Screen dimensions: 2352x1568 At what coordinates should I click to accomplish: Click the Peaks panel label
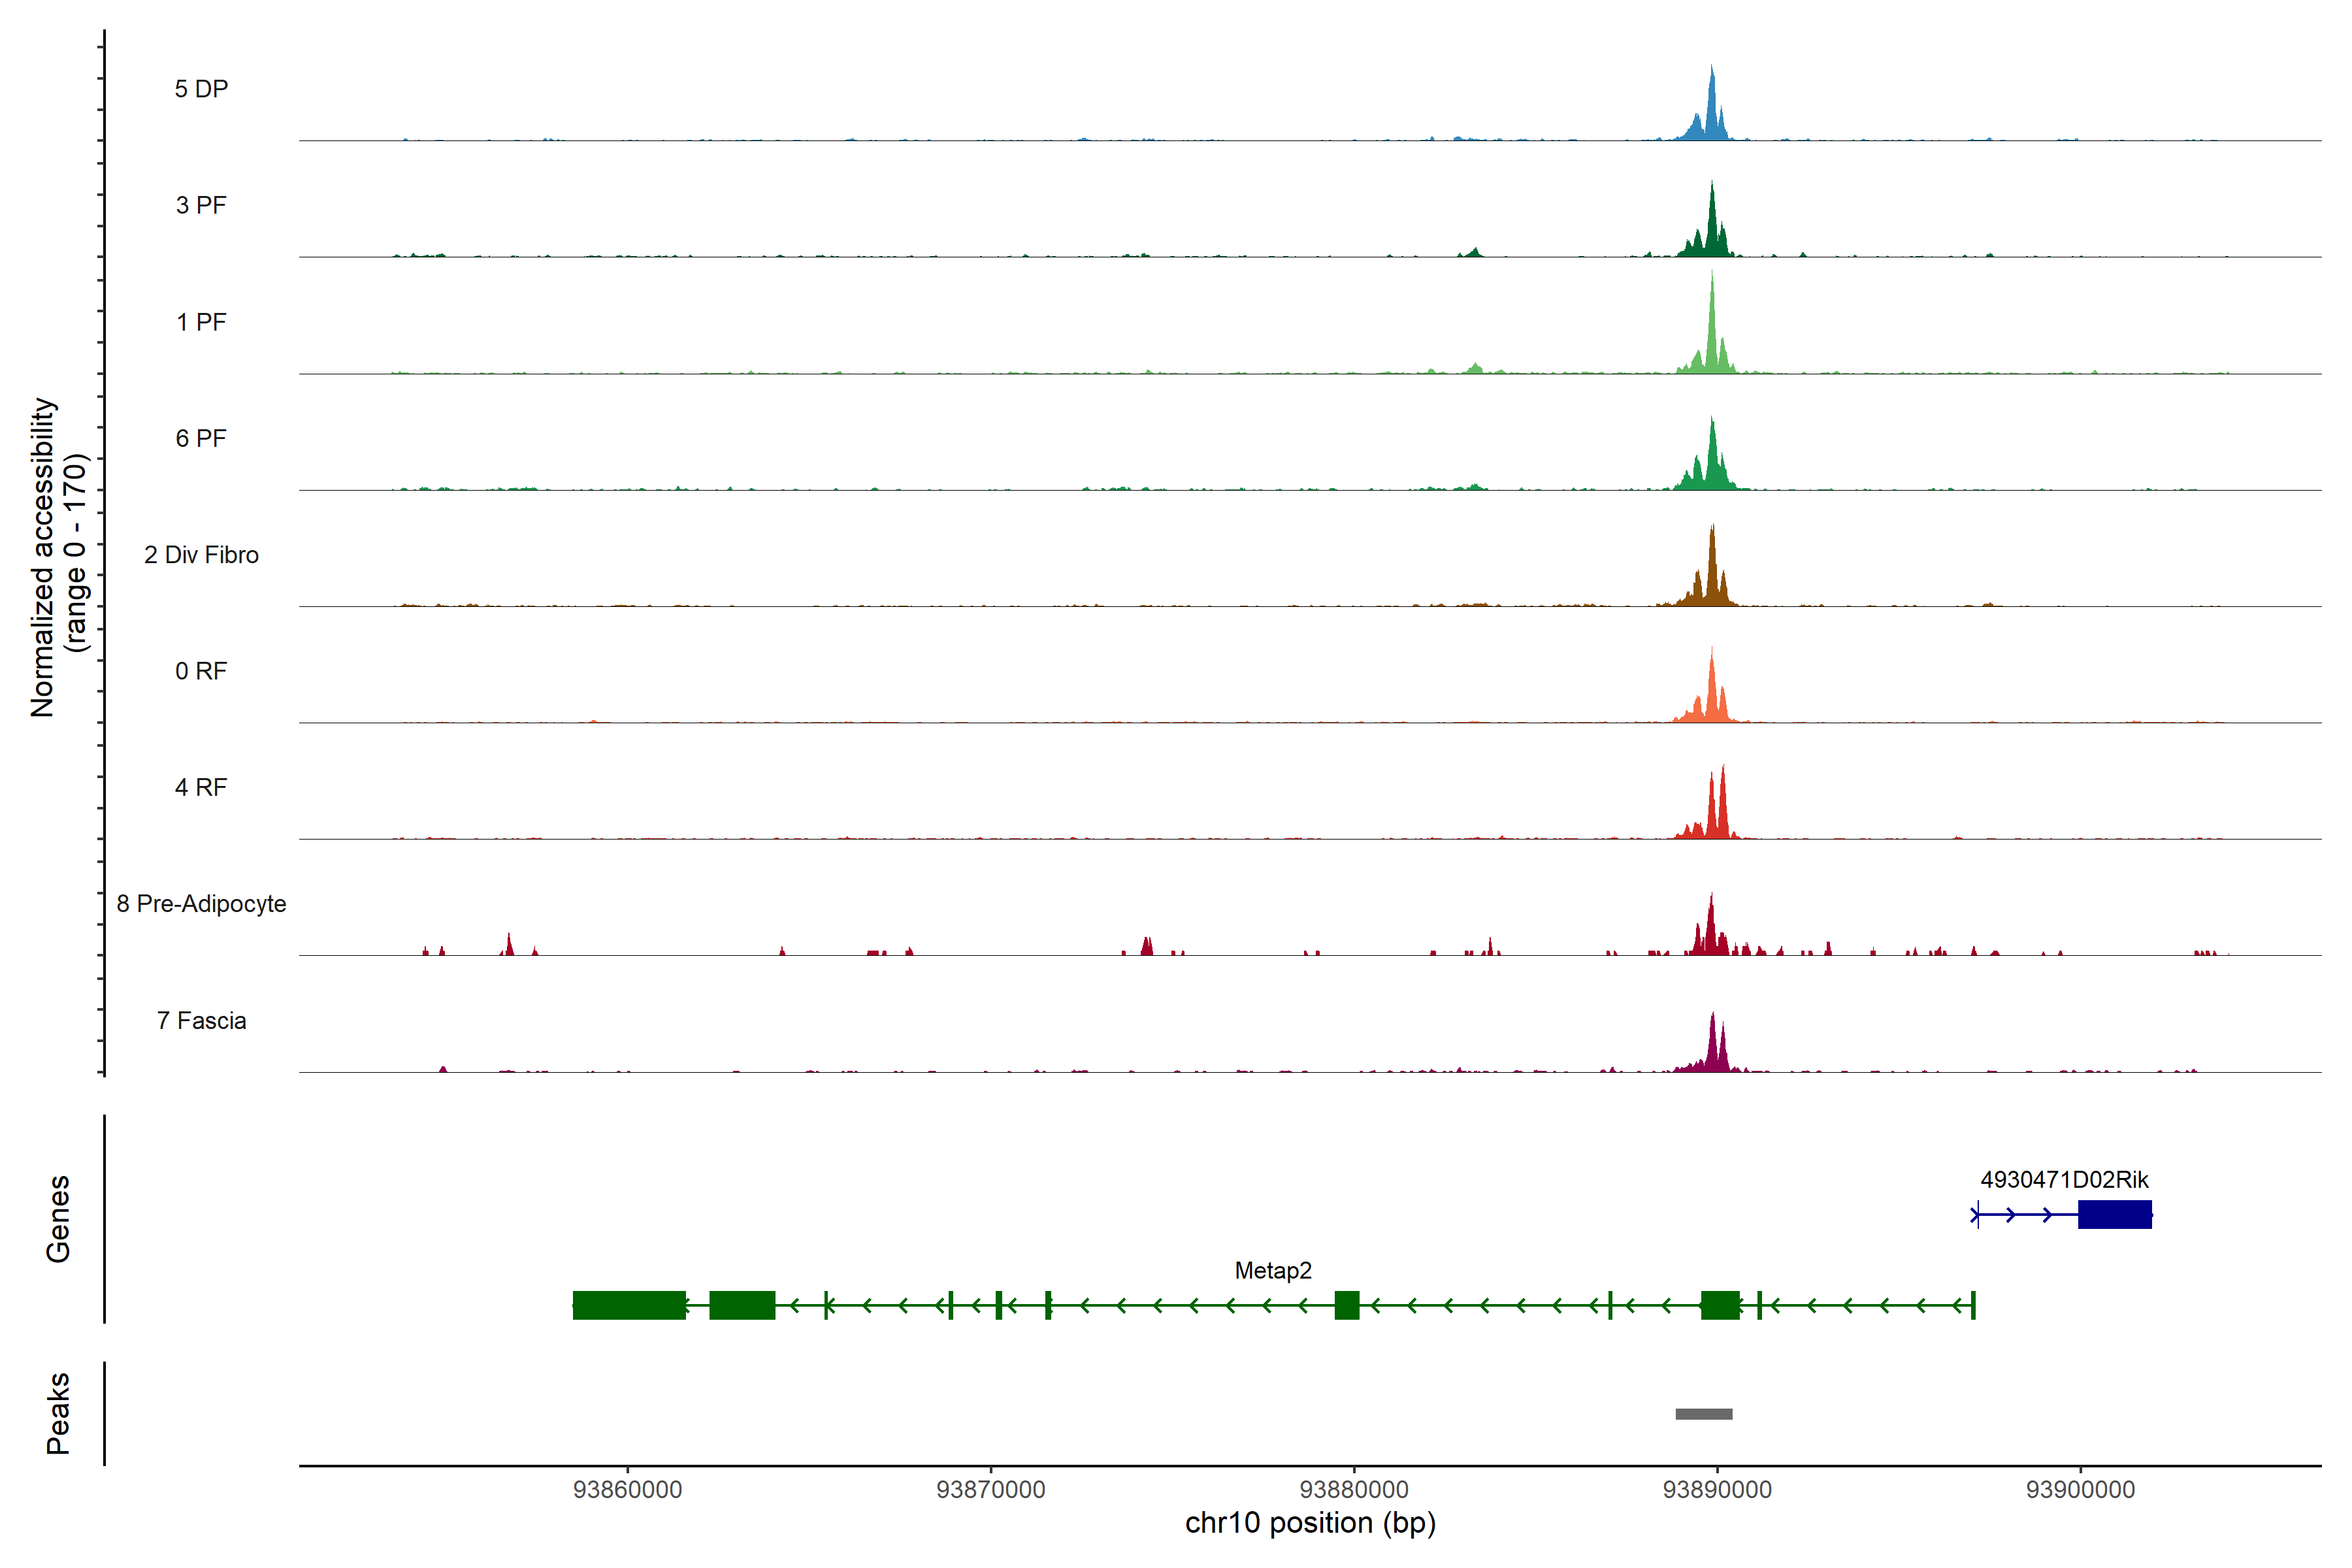pos(58,1412)
